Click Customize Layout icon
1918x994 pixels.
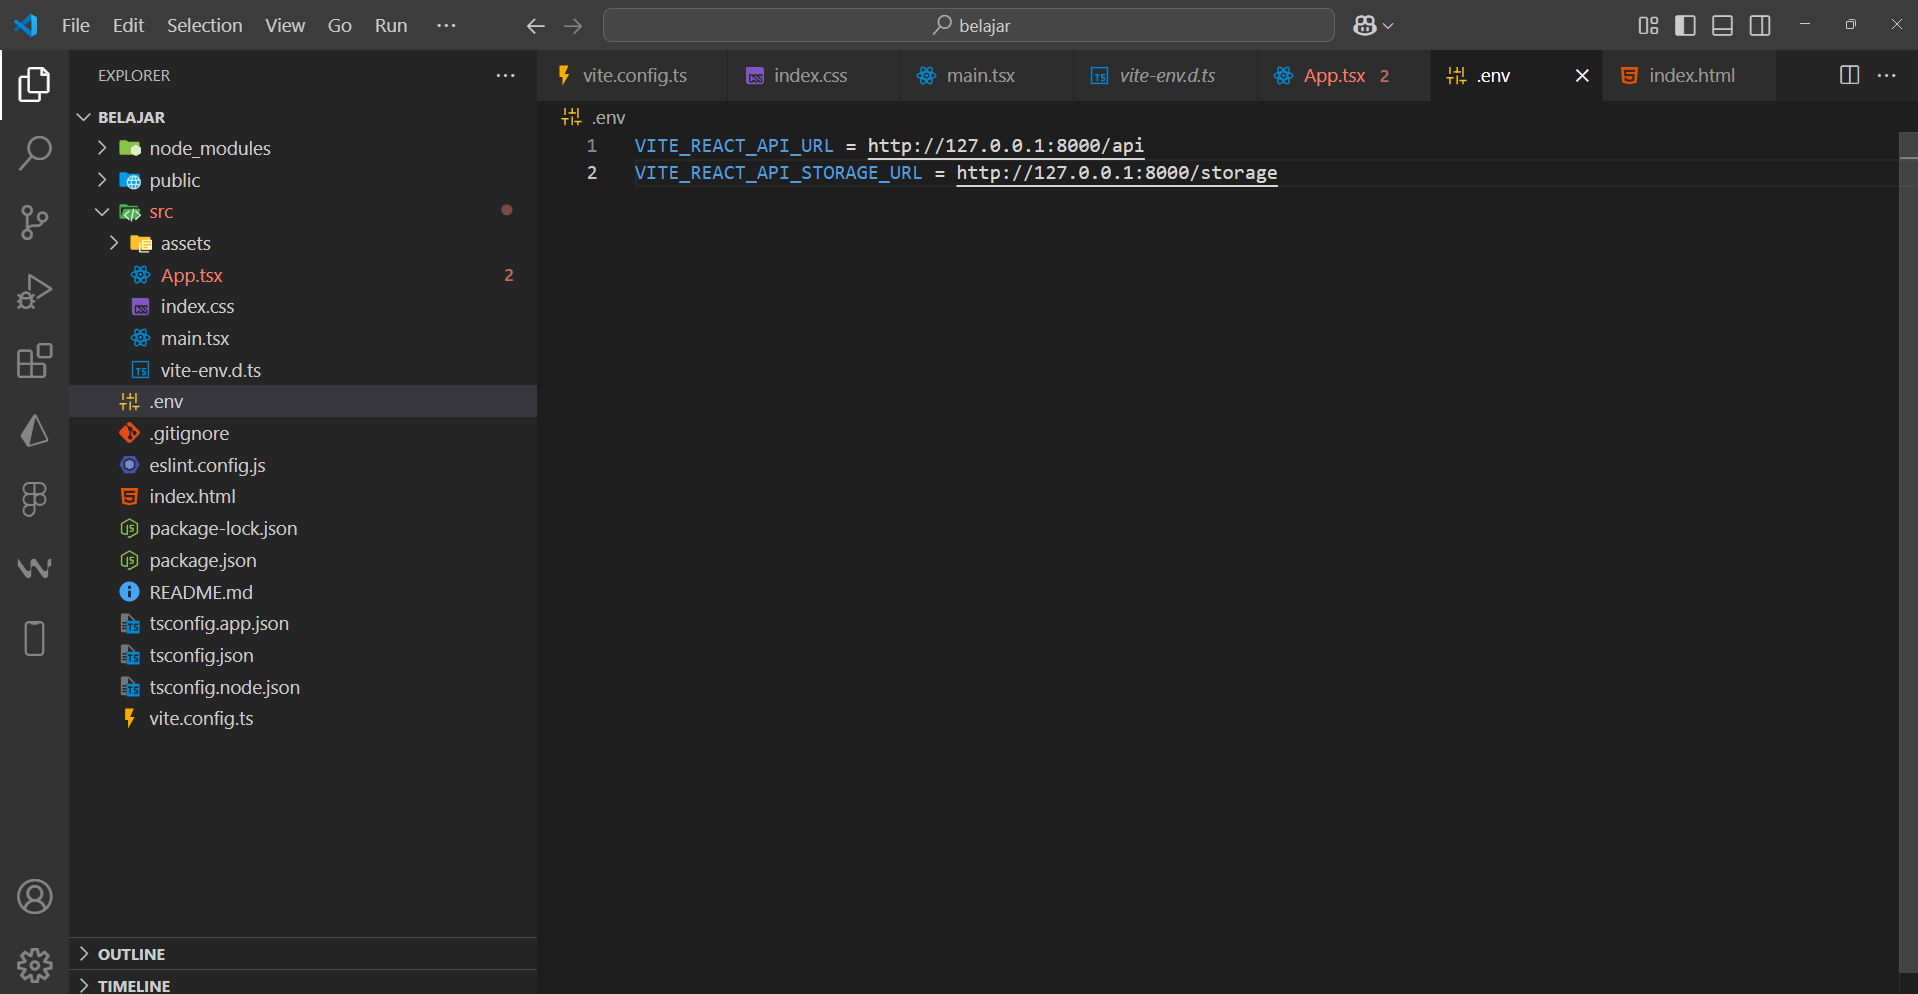[x=1648, y=26]
